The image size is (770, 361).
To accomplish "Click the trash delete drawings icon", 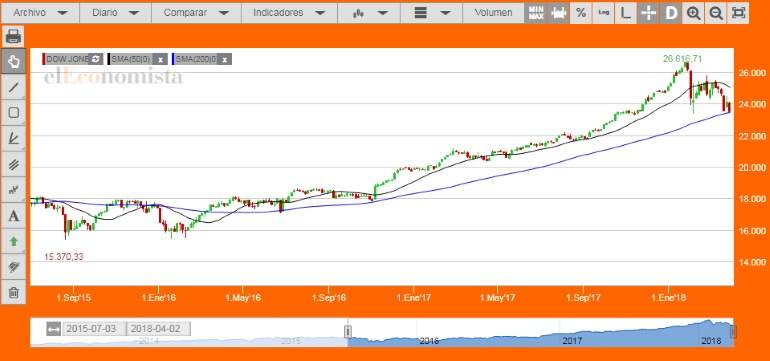I will 14,293.
